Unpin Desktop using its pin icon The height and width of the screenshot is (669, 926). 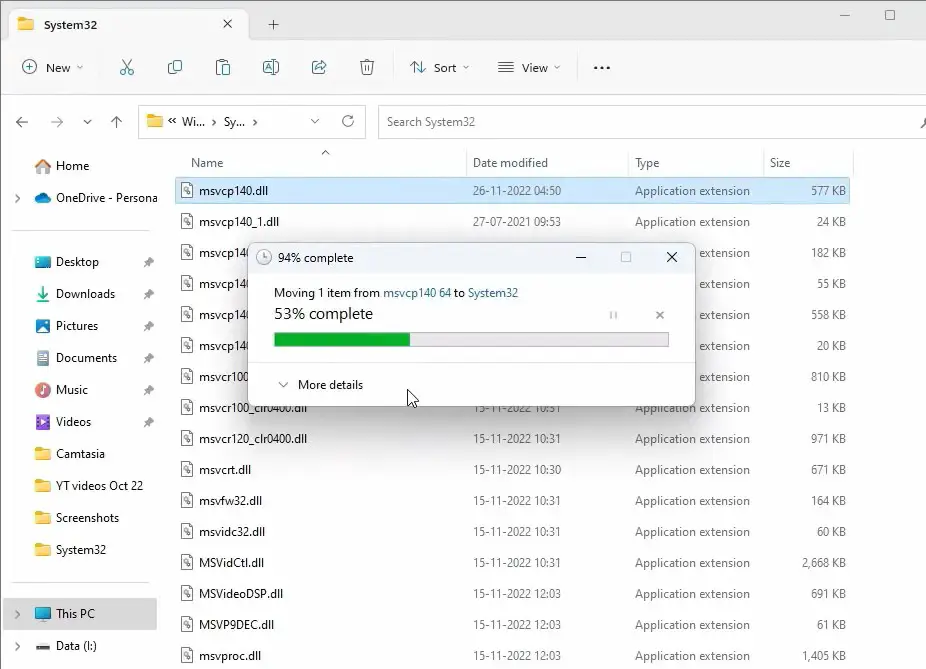coord(148,262)
